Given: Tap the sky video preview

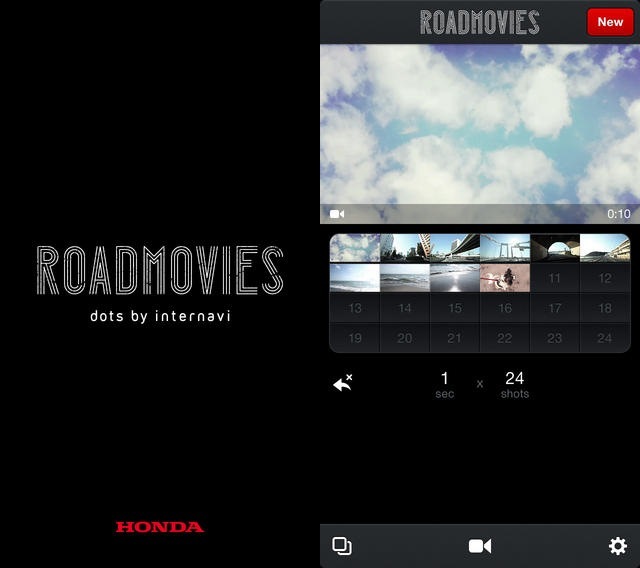Looking at the screenshot, I should coord(480,125).
